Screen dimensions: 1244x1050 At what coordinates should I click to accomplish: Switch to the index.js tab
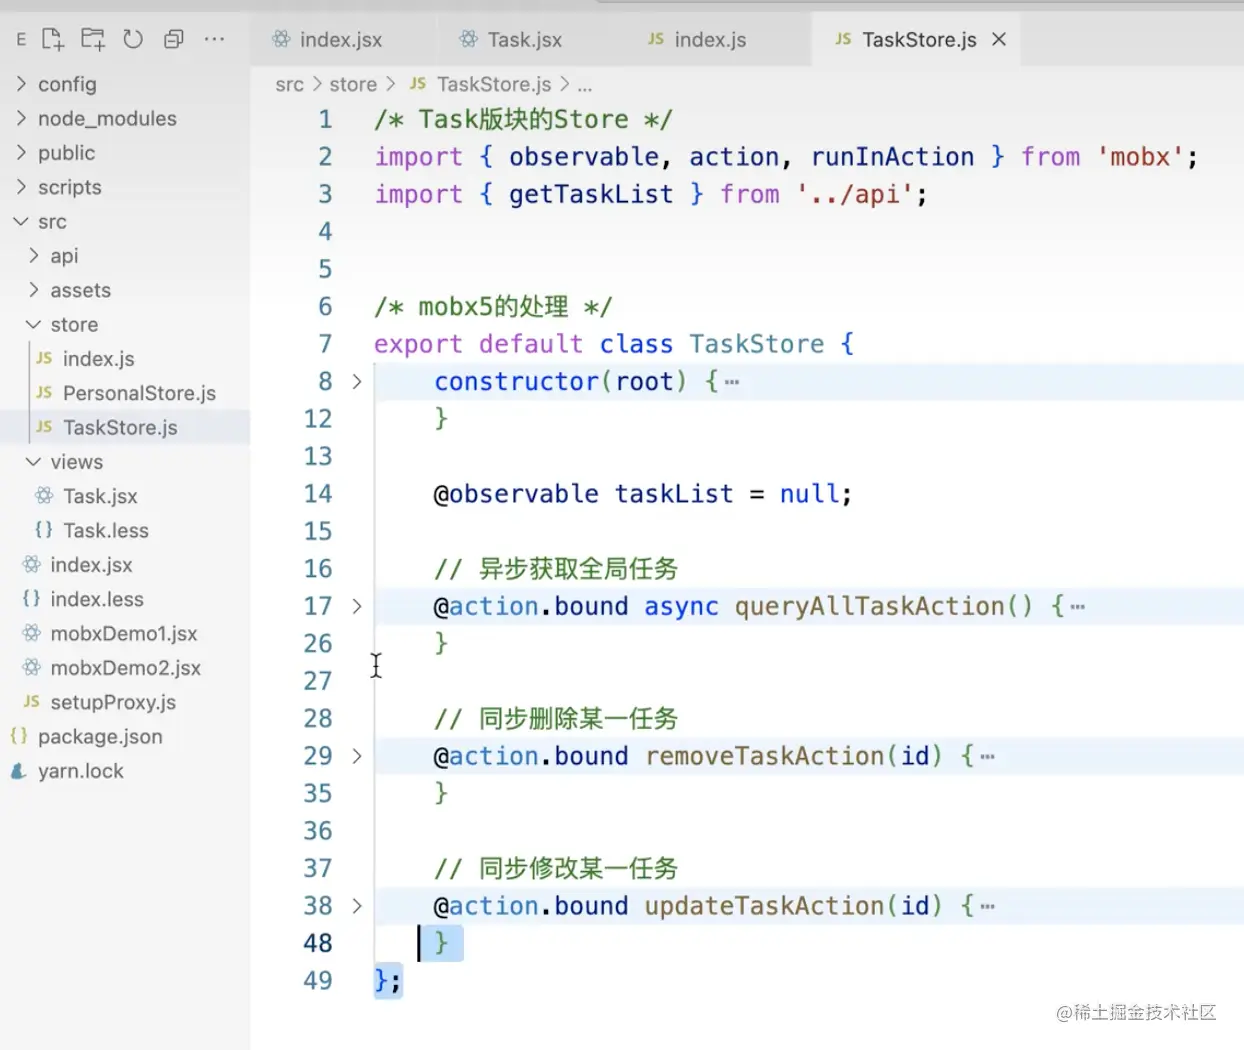point(710,40)
